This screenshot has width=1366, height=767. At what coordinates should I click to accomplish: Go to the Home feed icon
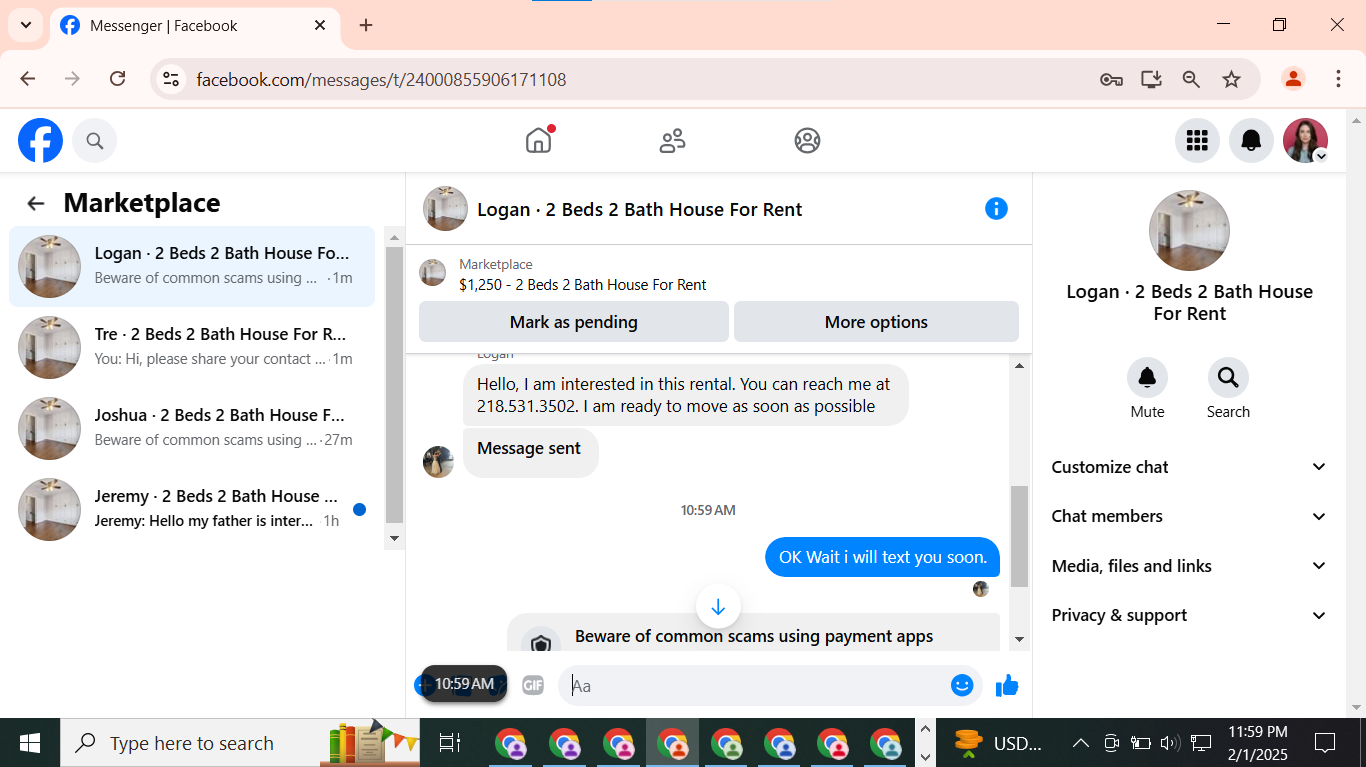pyautogui.click(x=538, y=141)
